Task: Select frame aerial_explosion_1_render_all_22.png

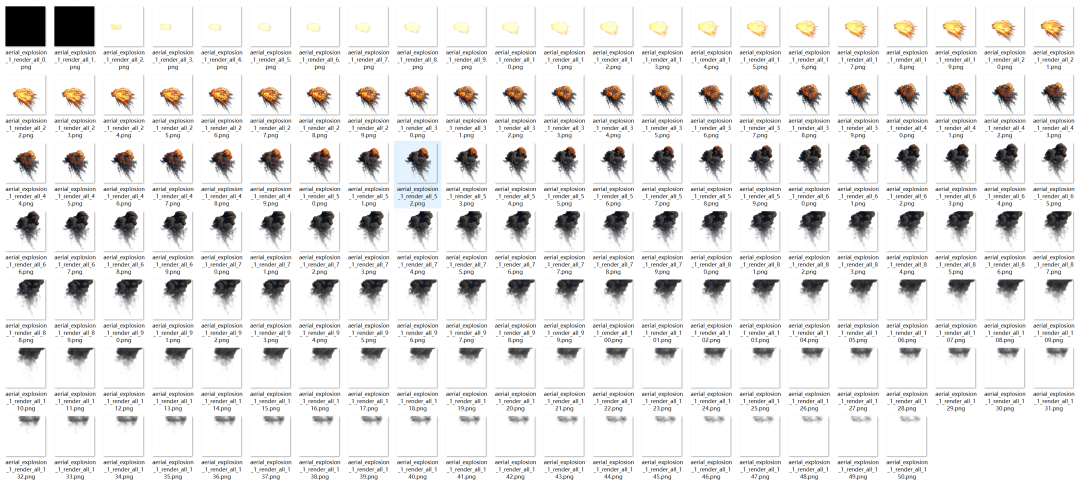Action: coord(25,97)
